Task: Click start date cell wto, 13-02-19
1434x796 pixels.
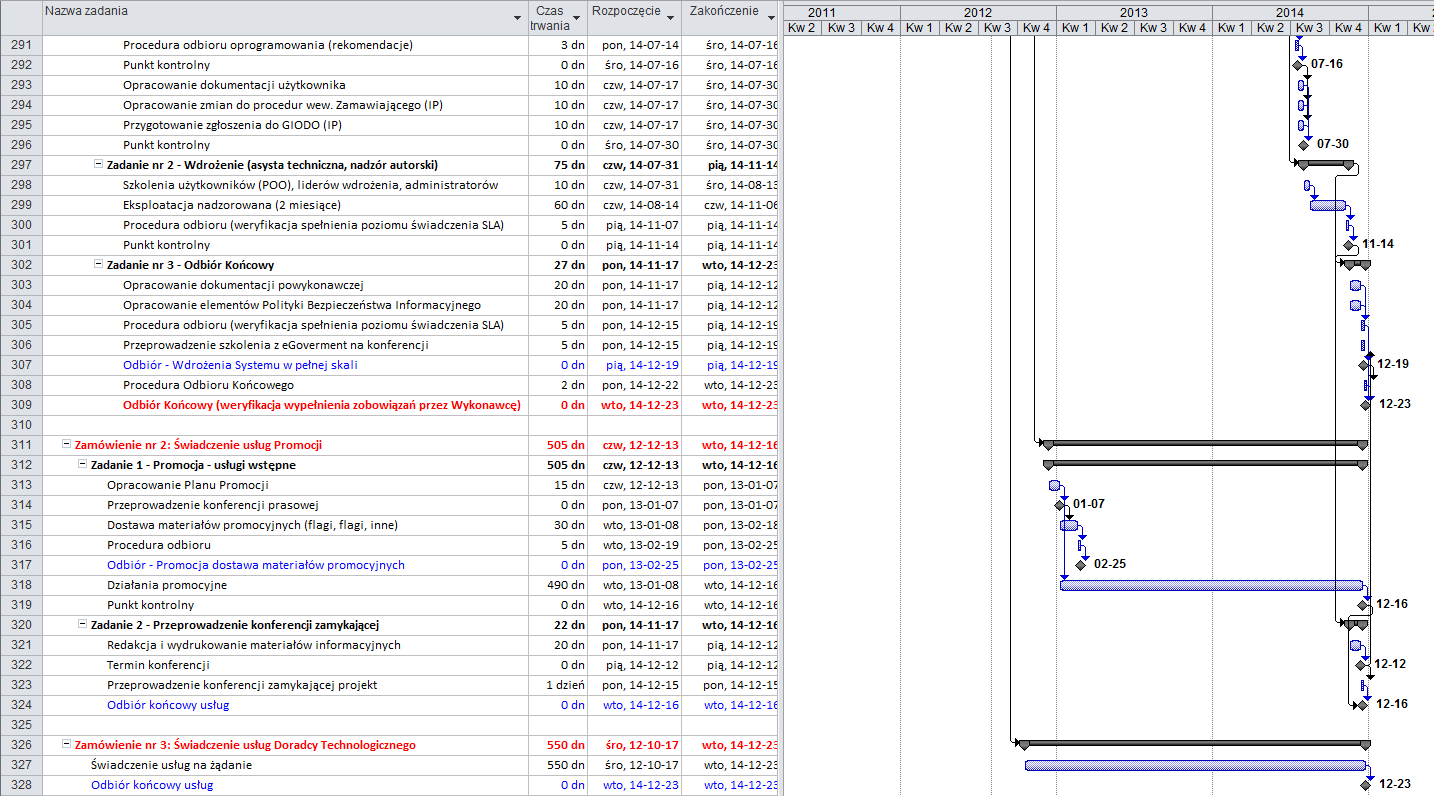Action: point(635,545)
